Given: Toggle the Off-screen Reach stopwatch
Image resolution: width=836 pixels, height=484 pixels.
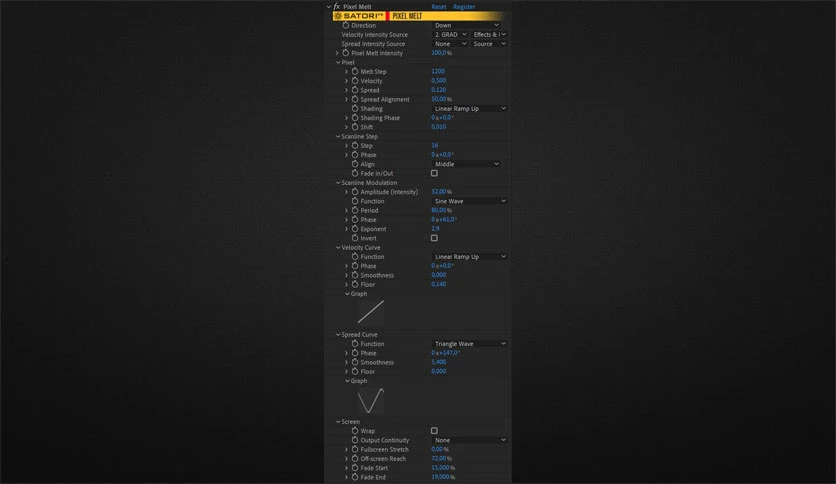Looking at the screenshot, I should pyautogui.click(x=355, y=458).
